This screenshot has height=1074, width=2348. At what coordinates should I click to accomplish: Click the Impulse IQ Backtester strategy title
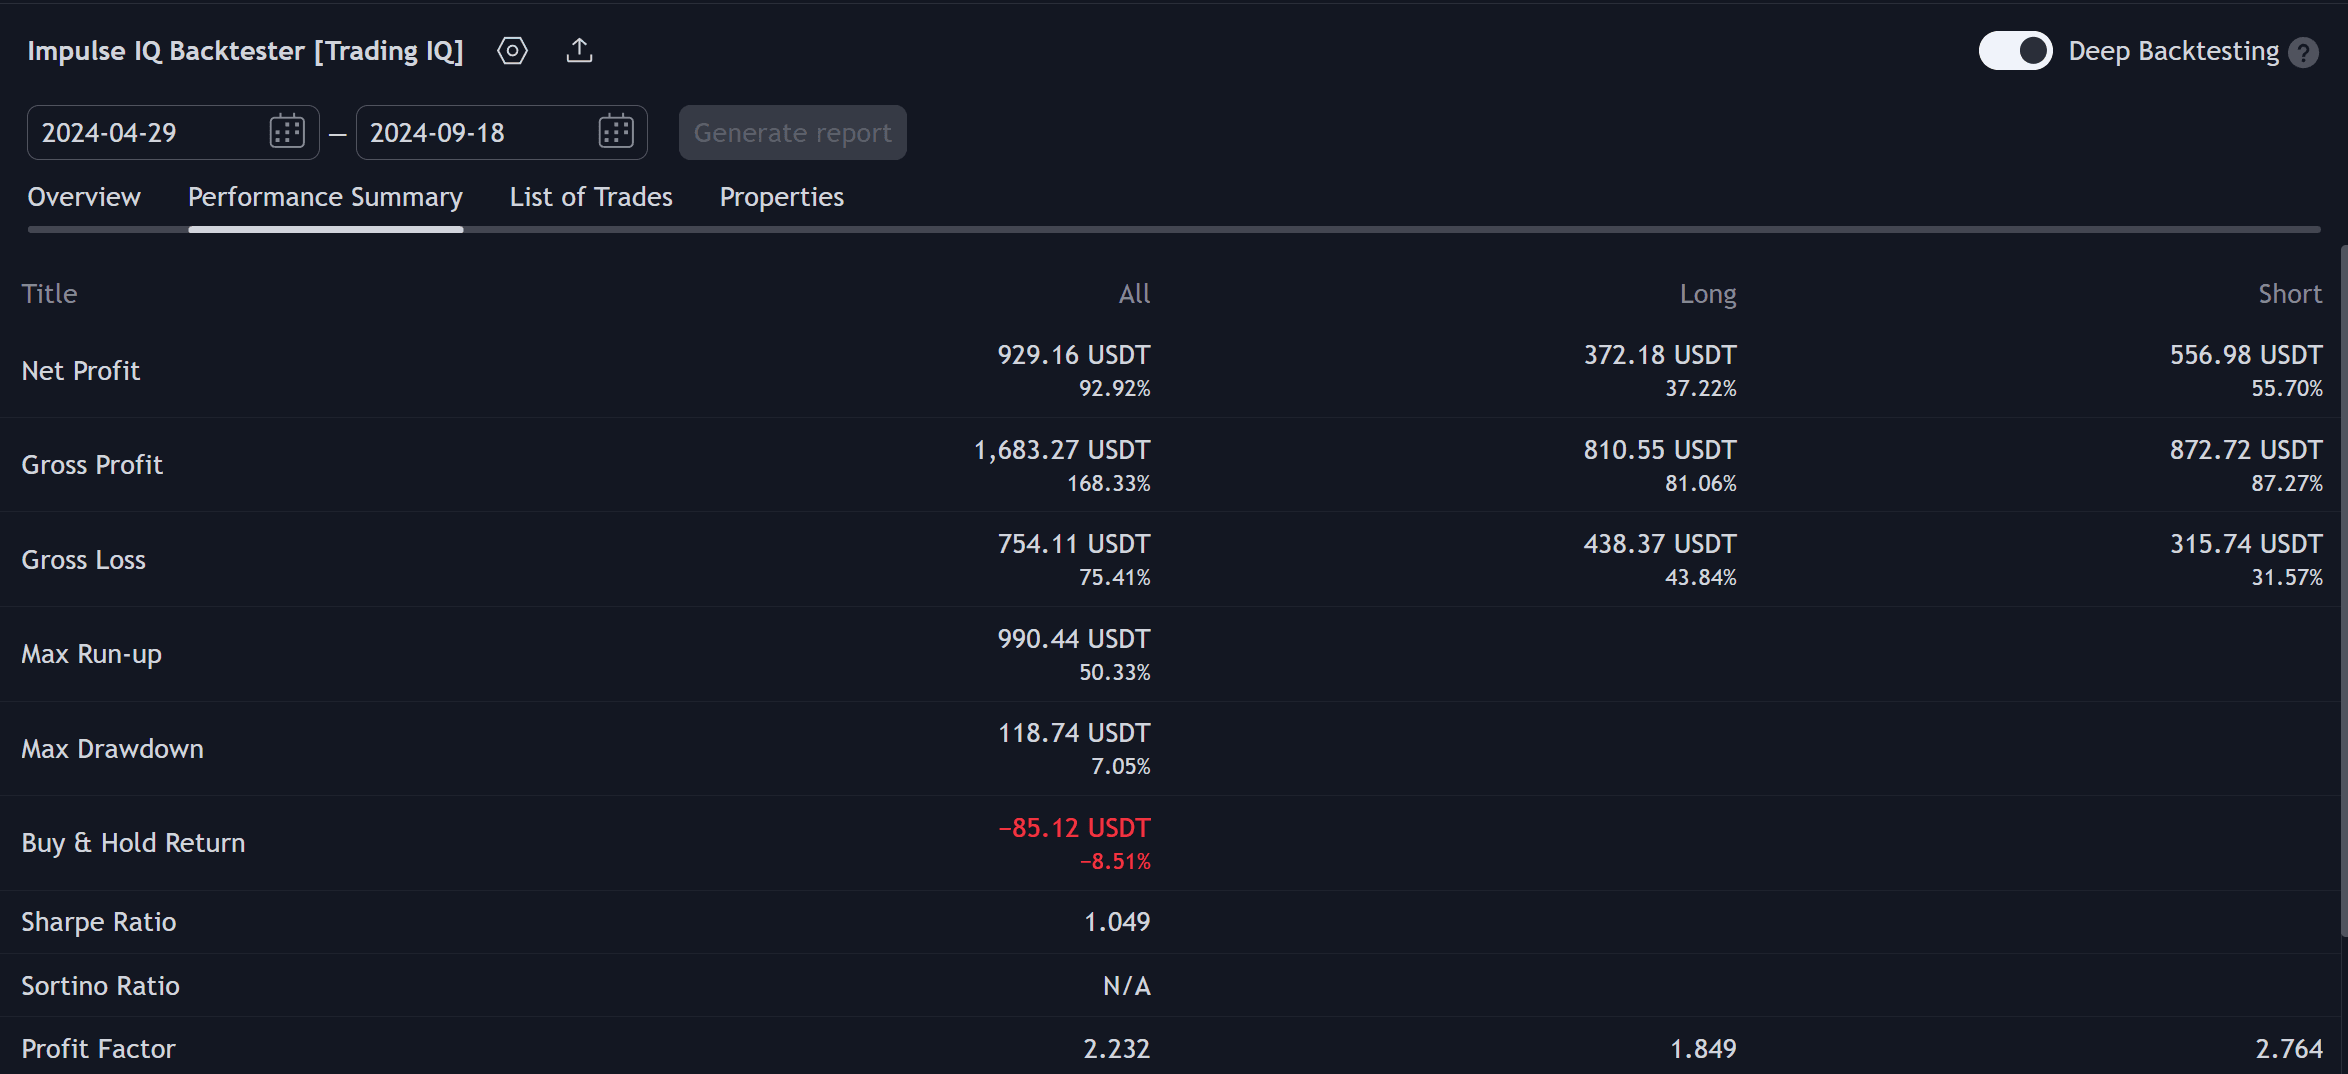point(245,51)
